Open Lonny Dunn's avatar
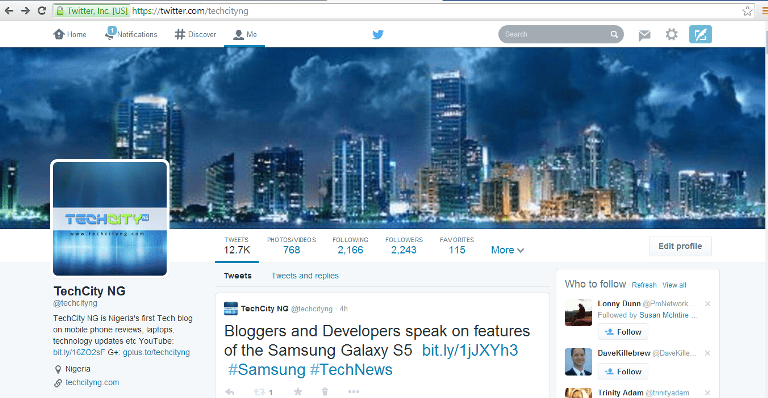The height and width of the screenshot is (398, 768). point(578,312)
